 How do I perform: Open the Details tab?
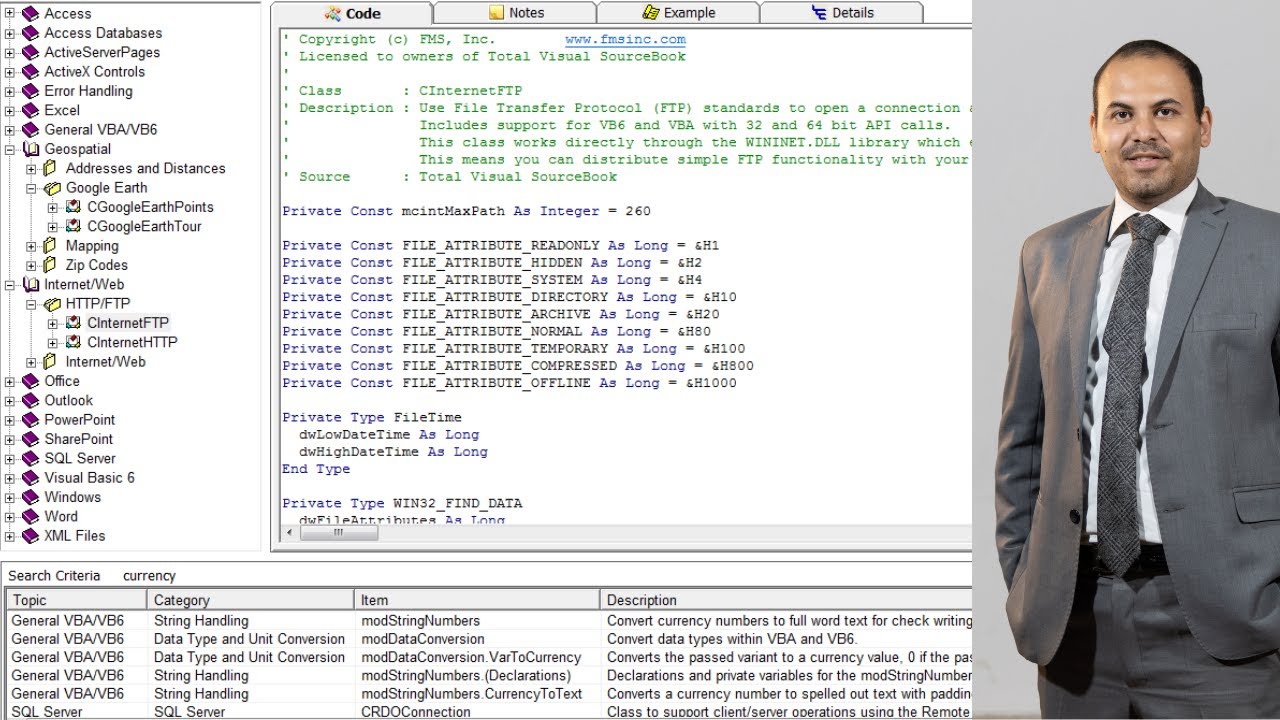(842, 13)
